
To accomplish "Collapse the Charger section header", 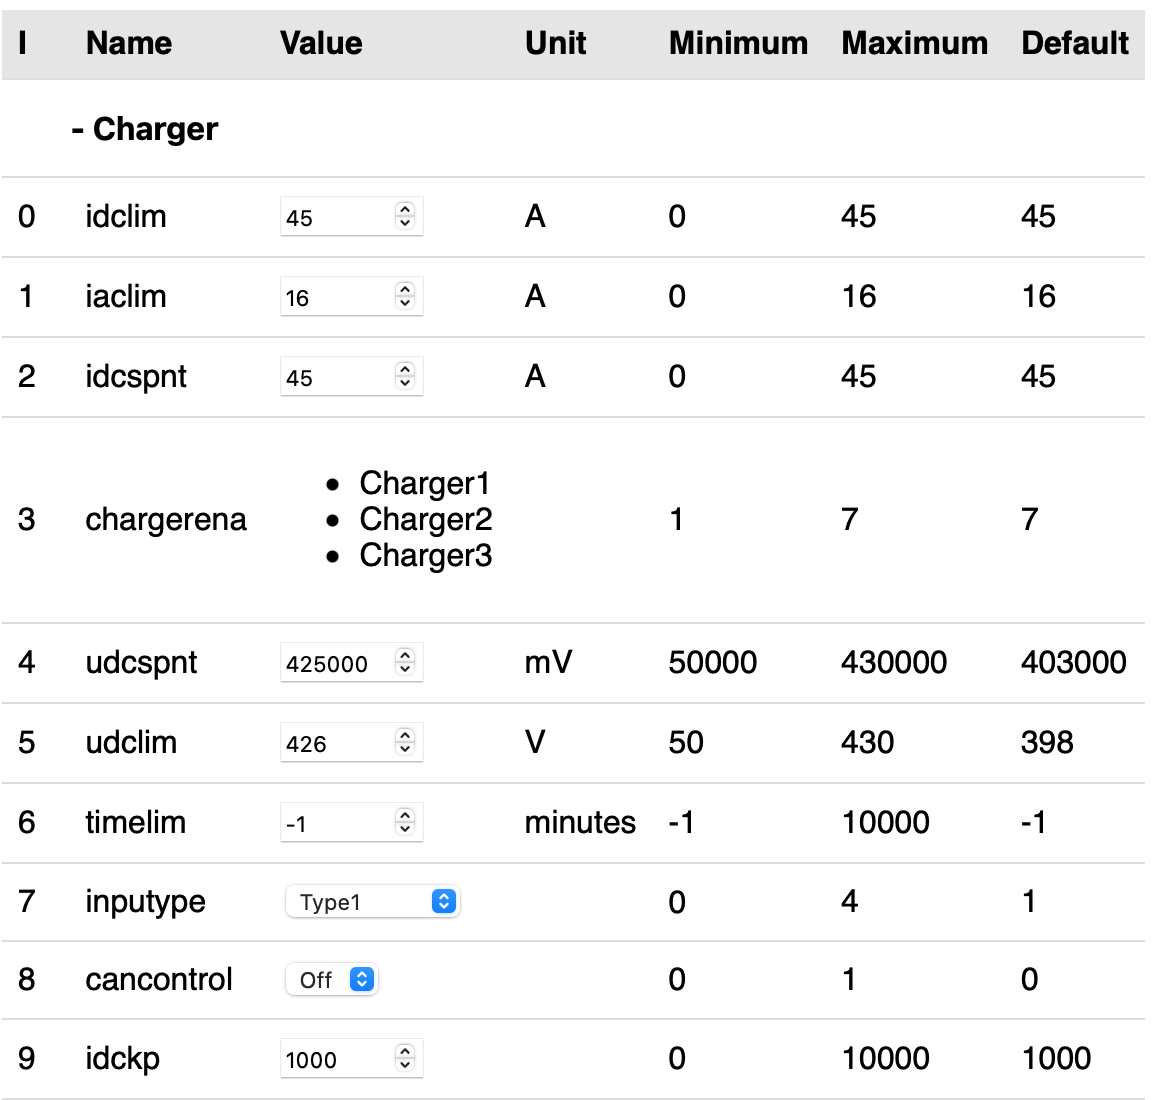I will tap(145, 129).
